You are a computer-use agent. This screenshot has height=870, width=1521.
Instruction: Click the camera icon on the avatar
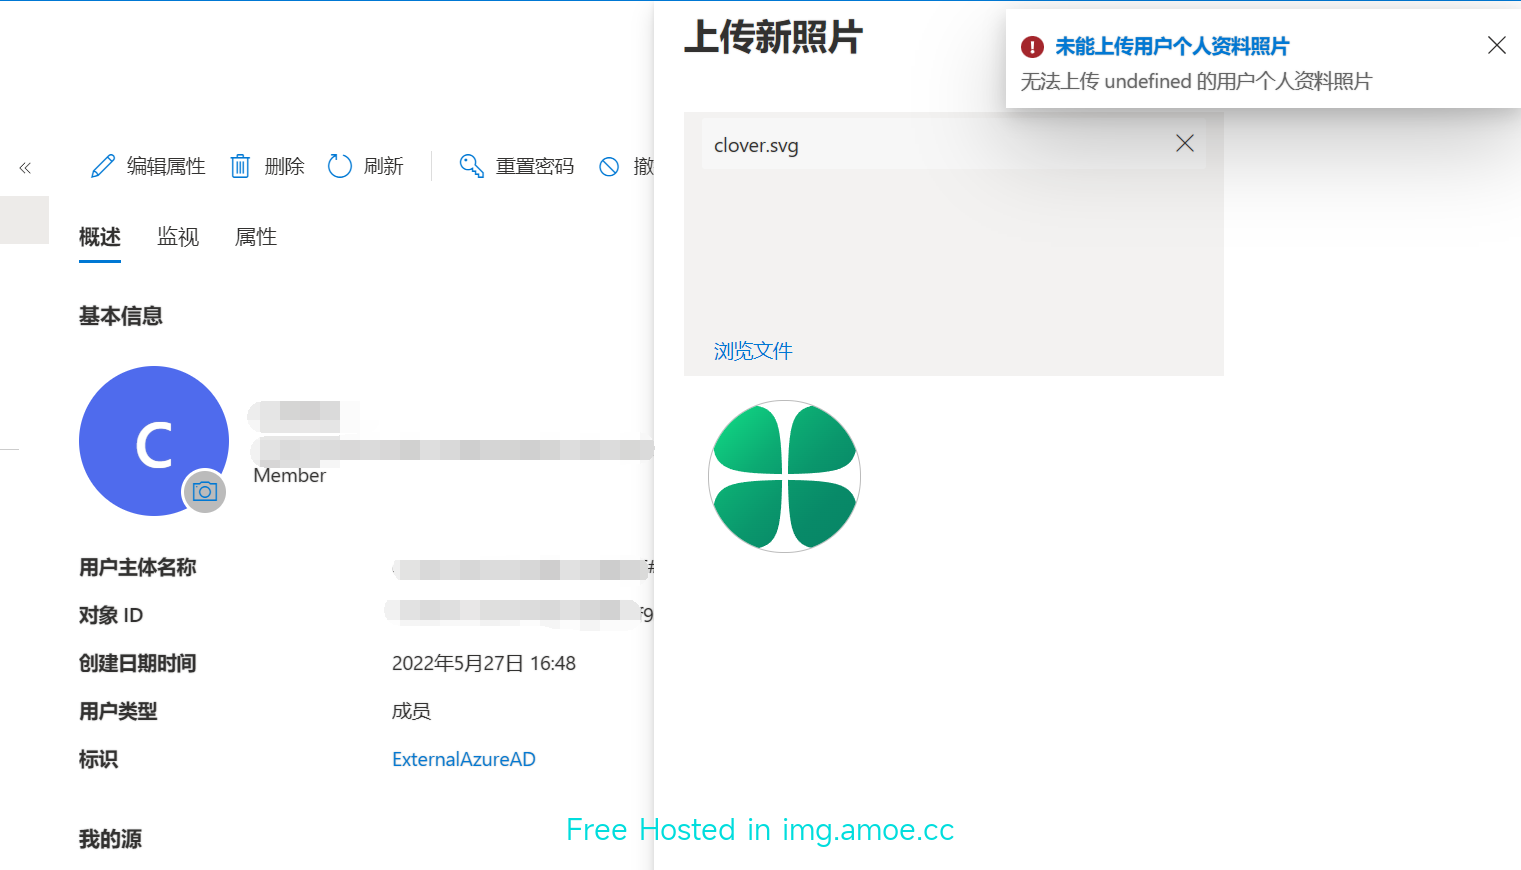[205, 492]
